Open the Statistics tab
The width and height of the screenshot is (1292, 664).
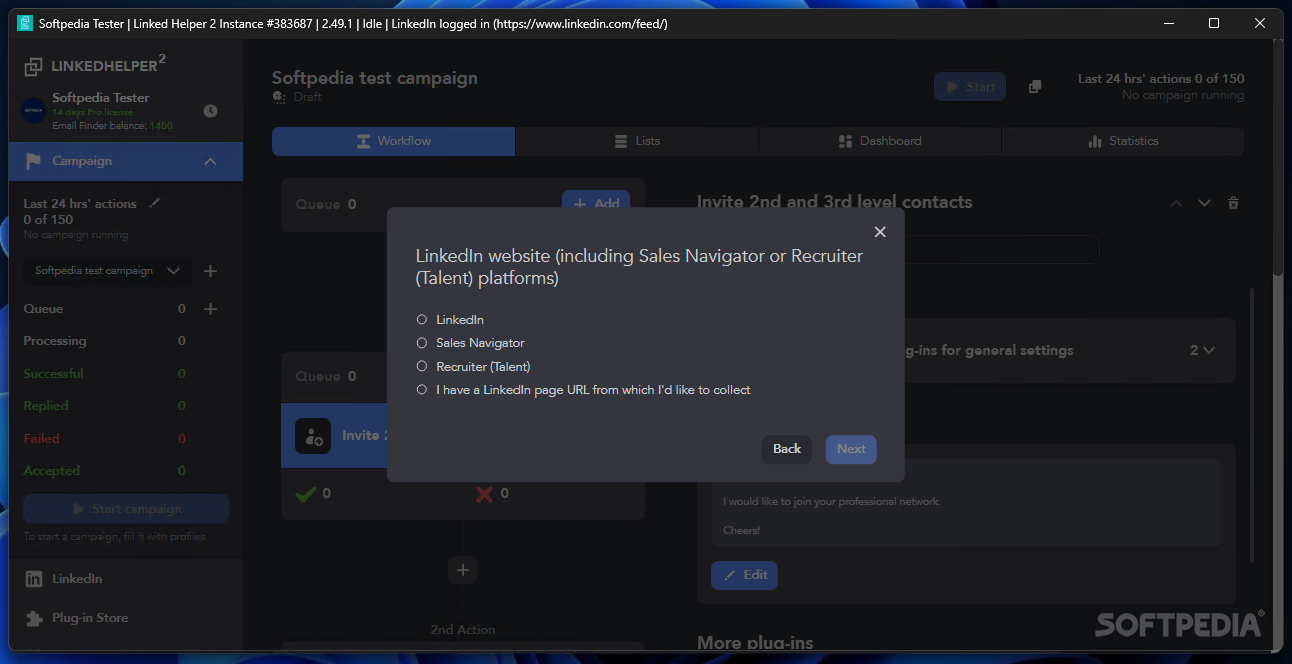point(1123,141)
